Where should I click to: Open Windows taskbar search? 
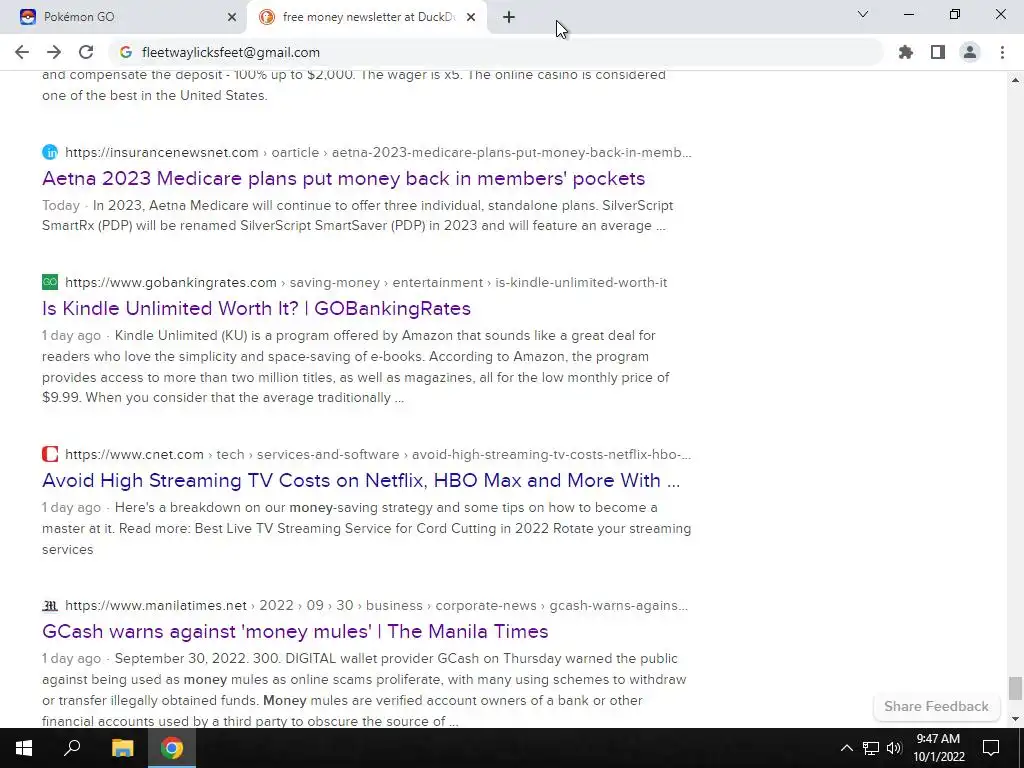[72, 748]
